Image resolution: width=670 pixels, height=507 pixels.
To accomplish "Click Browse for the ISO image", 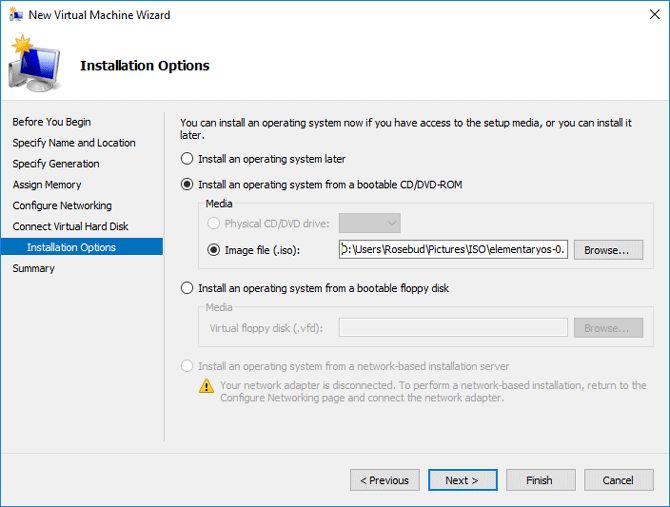I will point(607,250).
